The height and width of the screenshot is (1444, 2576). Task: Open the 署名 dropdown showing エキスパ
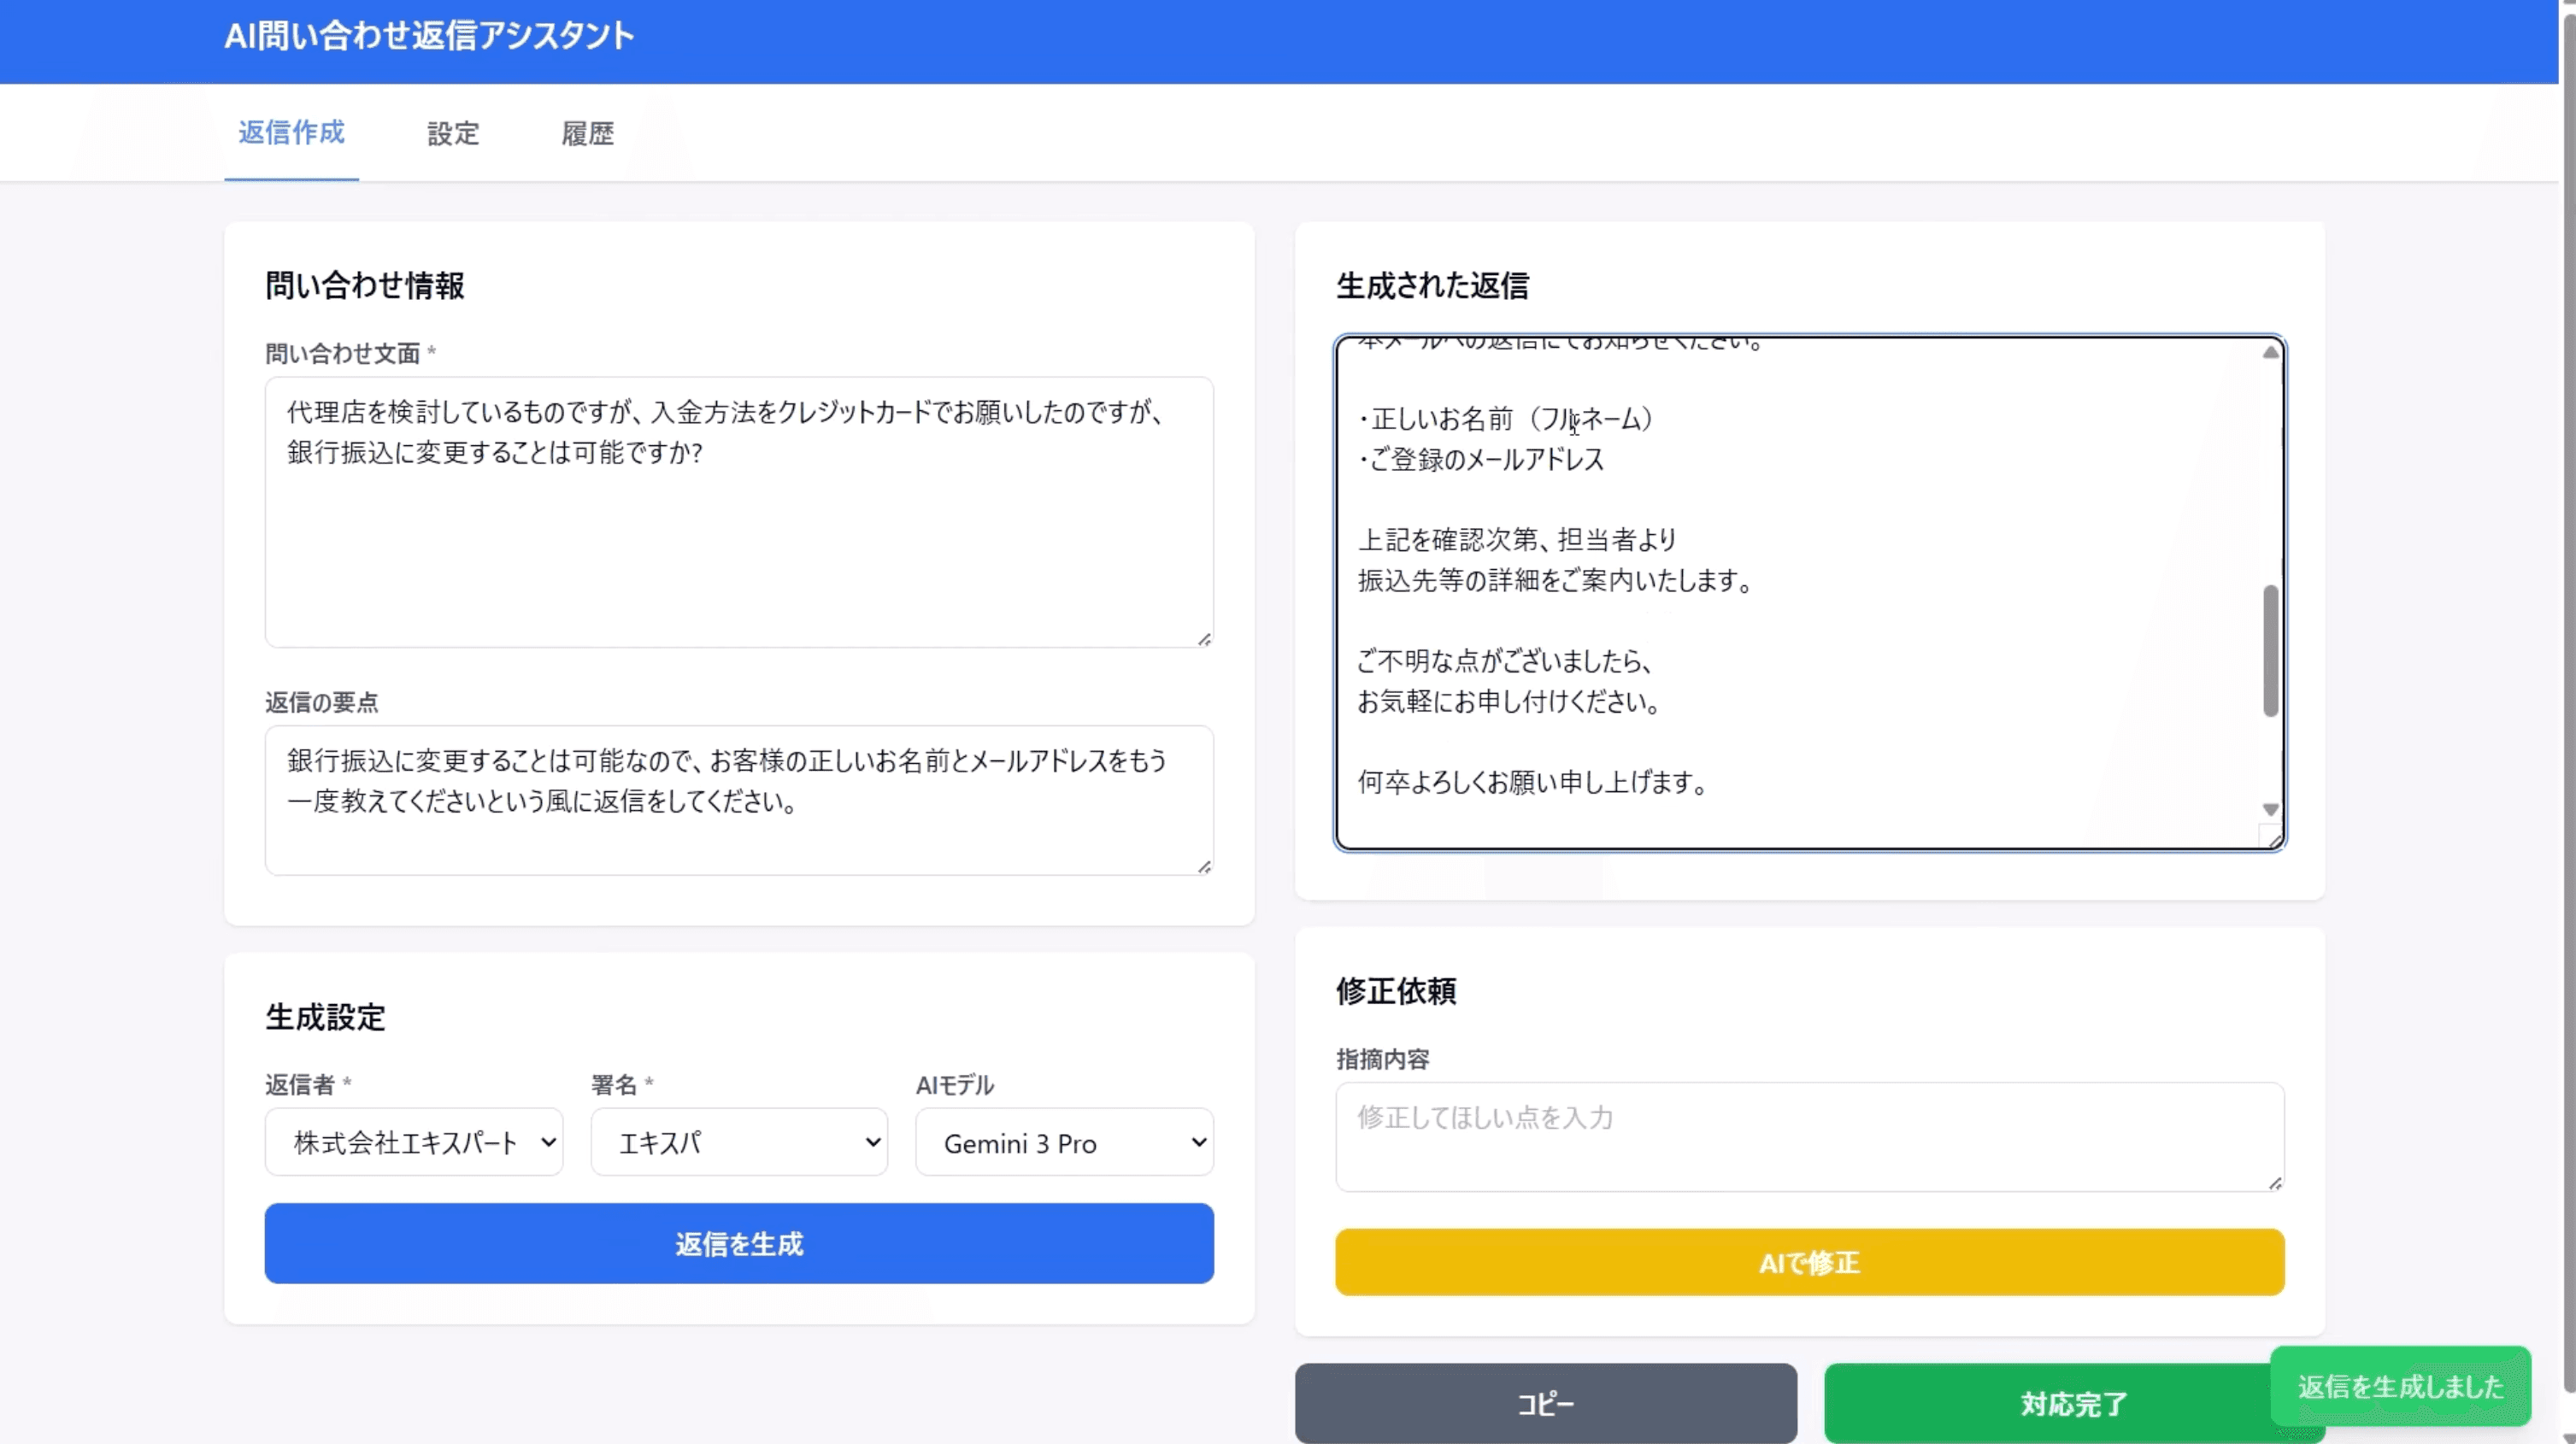tap(739, 1142)
